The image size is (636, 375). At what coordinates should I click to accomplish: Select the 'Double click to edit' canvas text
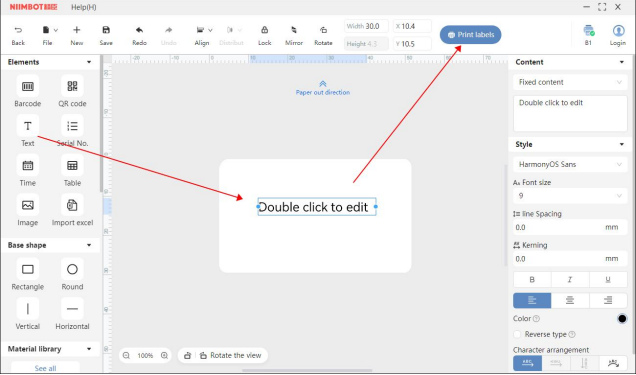pyautogui.click(x=317, y=207)
